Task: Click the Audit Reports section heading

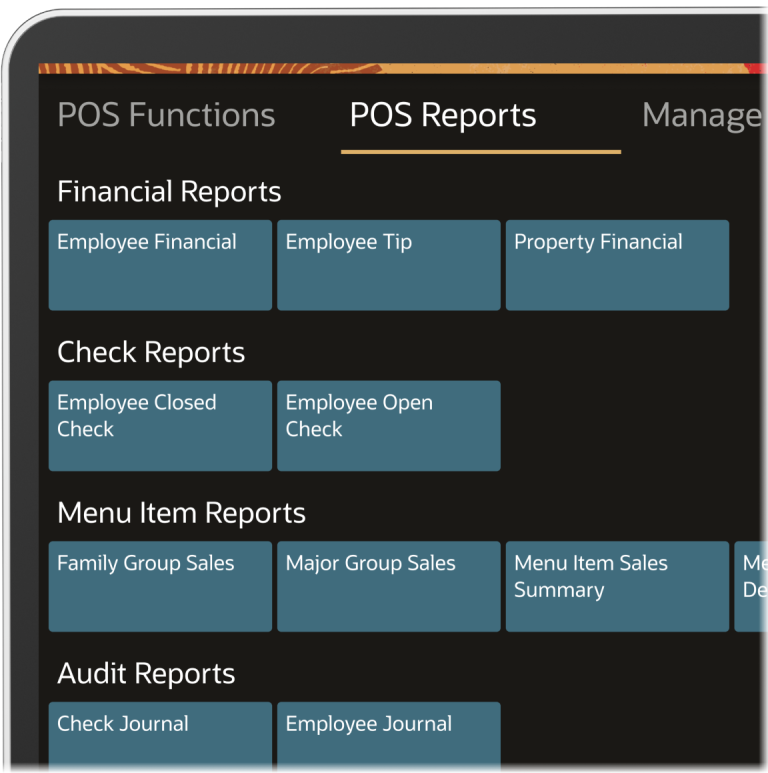Action: (x=146, y=674)
